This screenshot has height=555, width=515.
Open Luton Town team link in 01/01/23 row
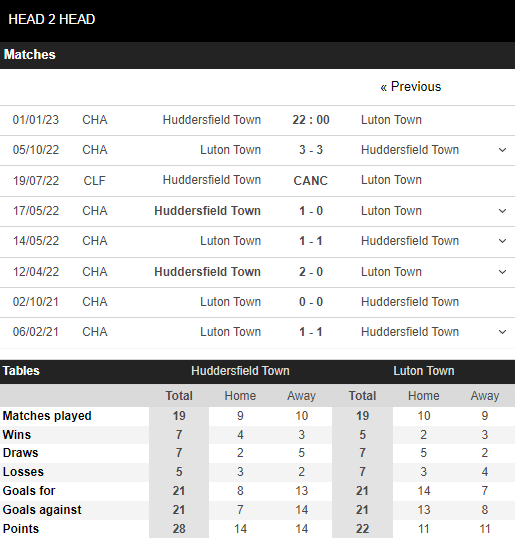(x=391, y=120)
